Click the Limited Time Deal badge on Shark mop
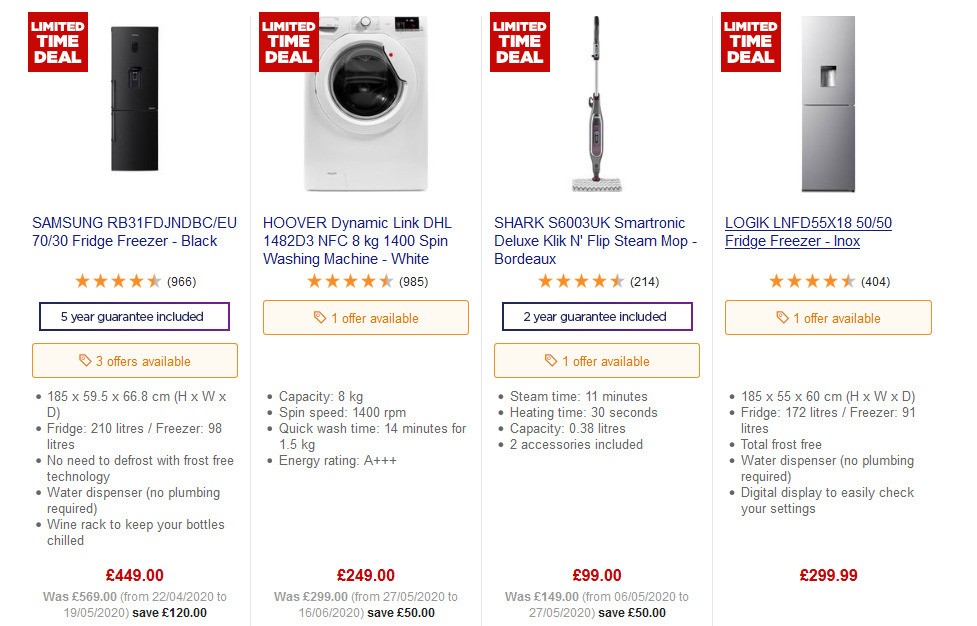The width and height of the screenshot is (977, 626). (x=519, y=42)
